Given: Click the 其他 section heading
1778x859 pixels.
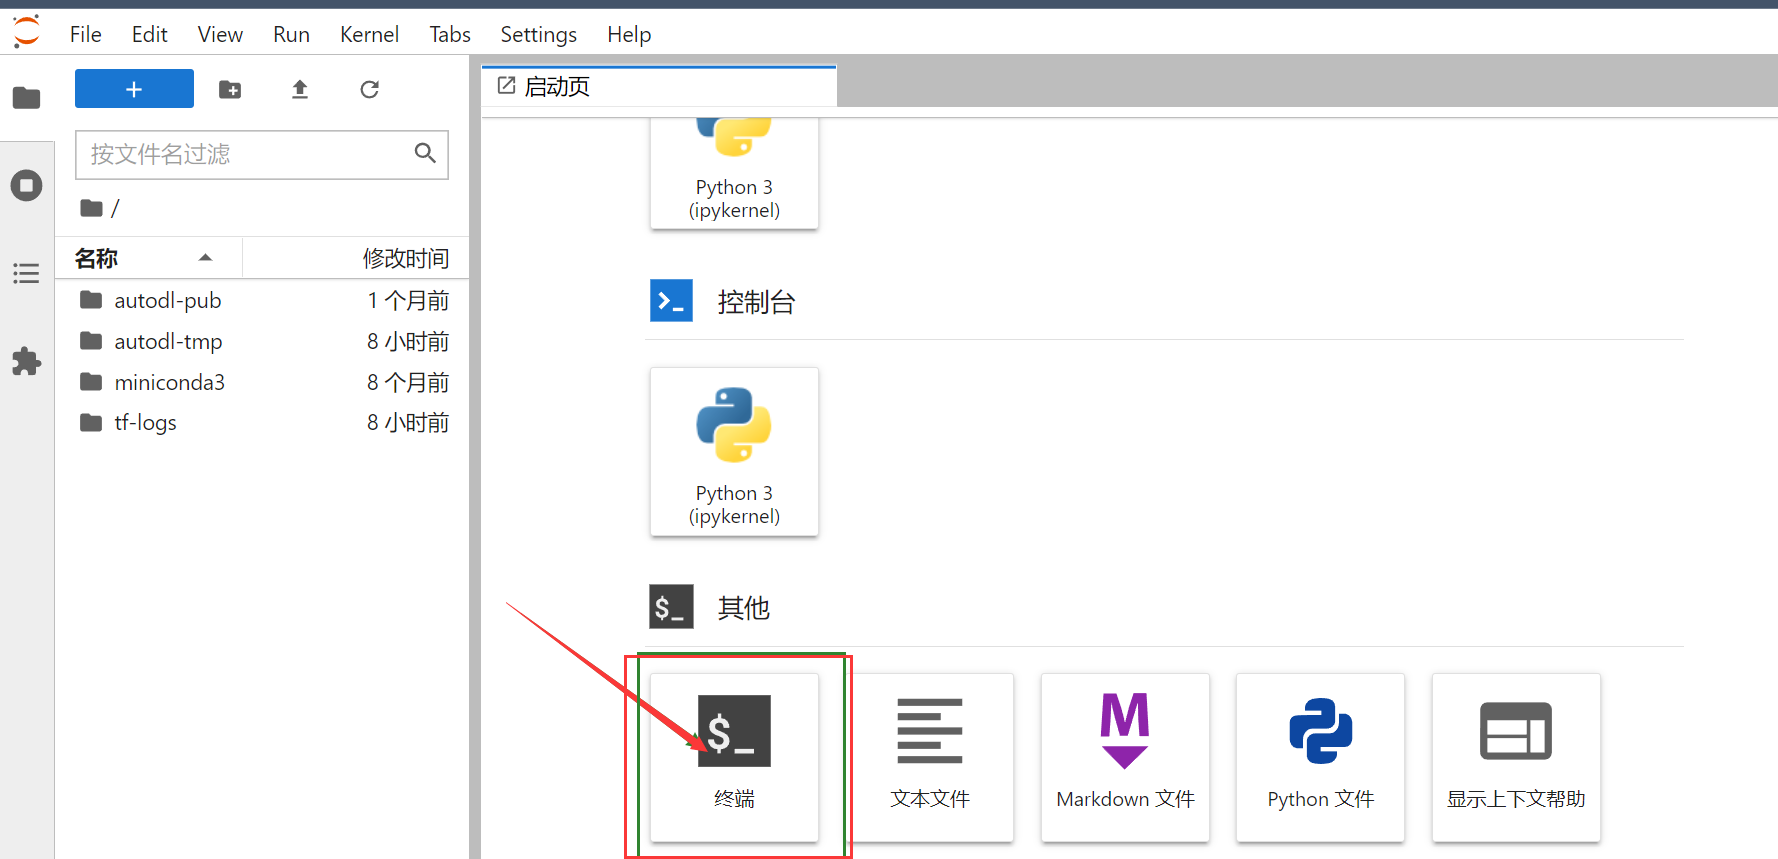Looking at the screenshot, I should coord(743,607).
